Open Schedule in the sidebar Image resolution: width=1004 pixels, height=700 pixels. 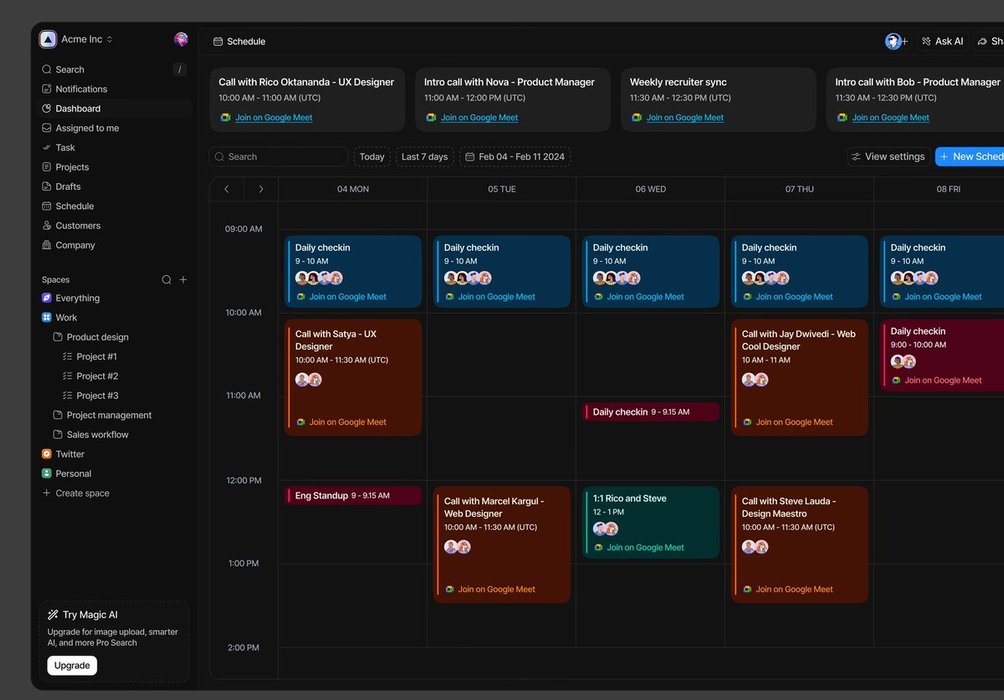click(114, 206)
